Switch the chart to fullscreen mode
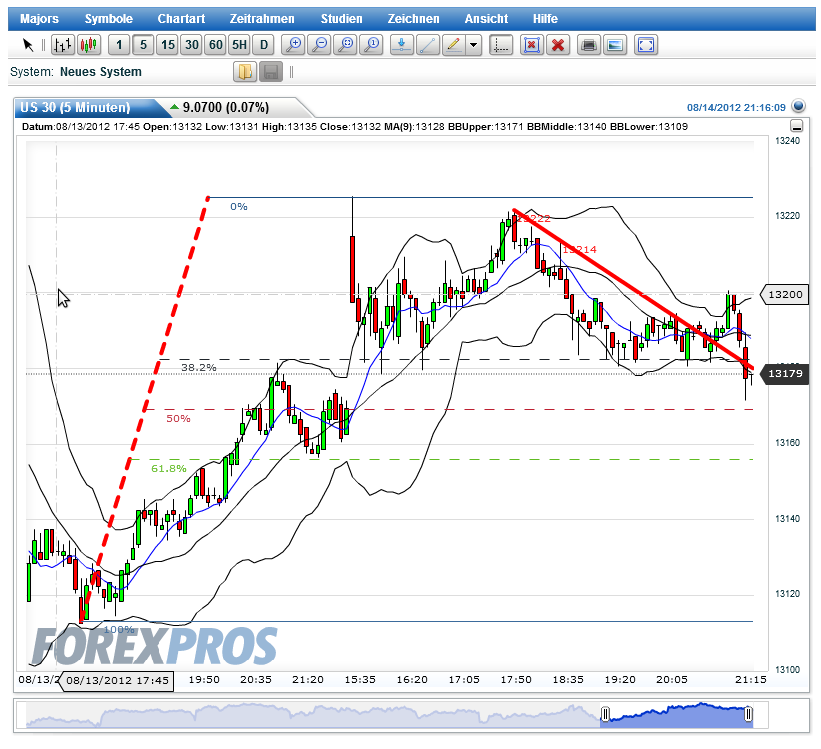Screen dimensions: 821x749 click(x=645, y=45)
